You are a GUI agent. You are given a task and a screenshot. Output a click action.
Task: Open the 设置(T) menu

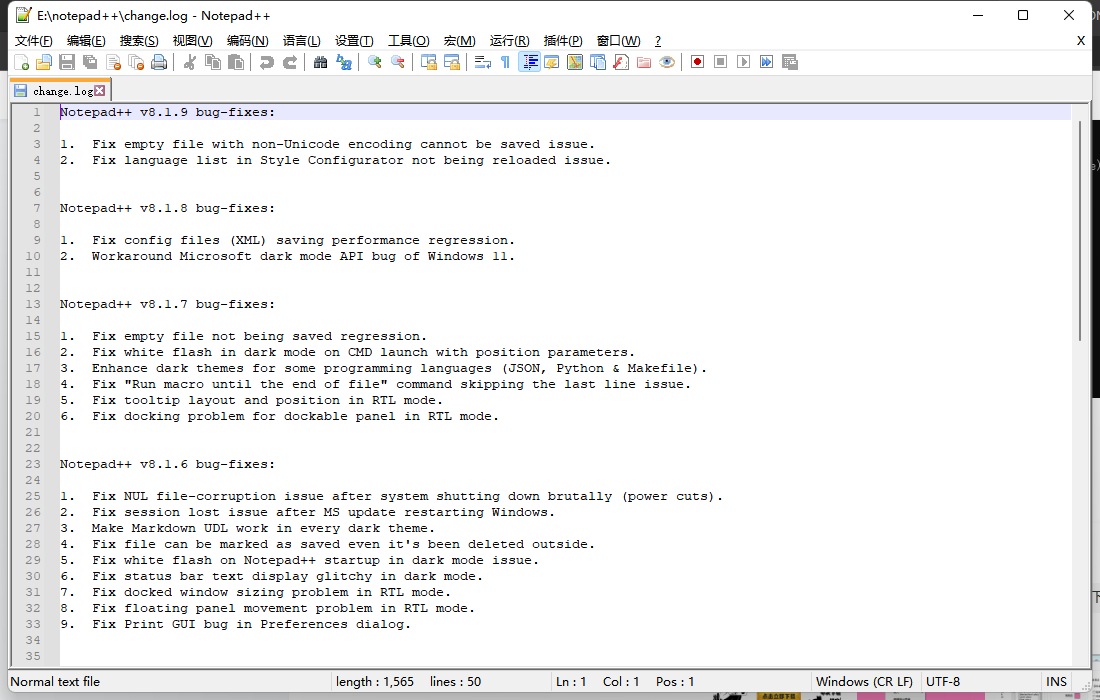354,41
